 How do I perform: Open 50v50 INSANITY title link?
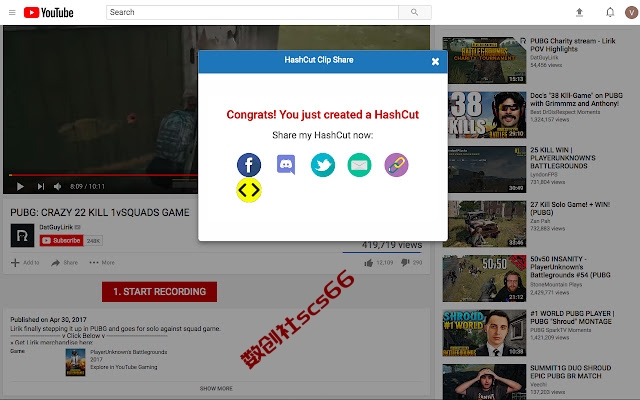(x=570, y=267)
